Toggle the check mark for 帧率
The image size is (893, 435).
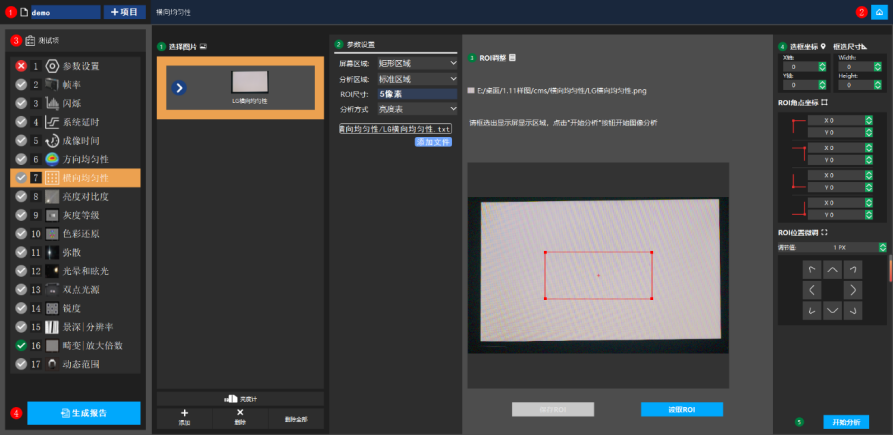point(21,84)
